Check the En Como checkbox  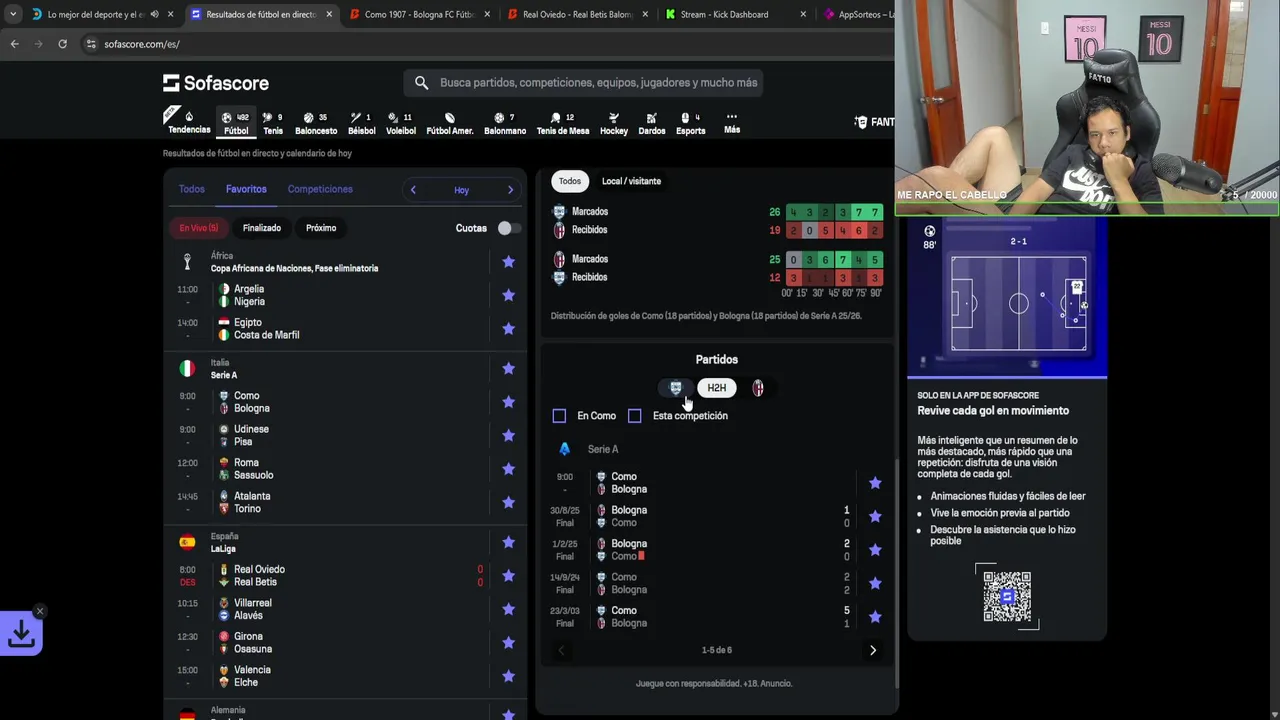pos(559,416)
